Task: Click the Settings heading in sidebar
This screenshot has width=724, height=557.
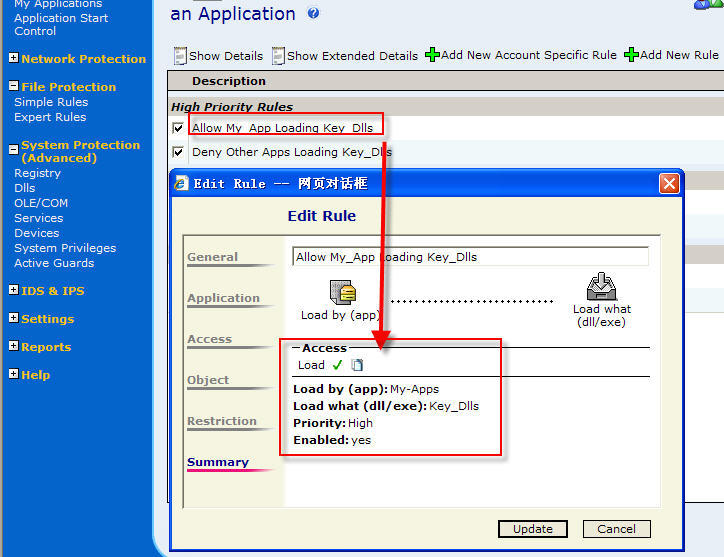Action: [48, 319]
